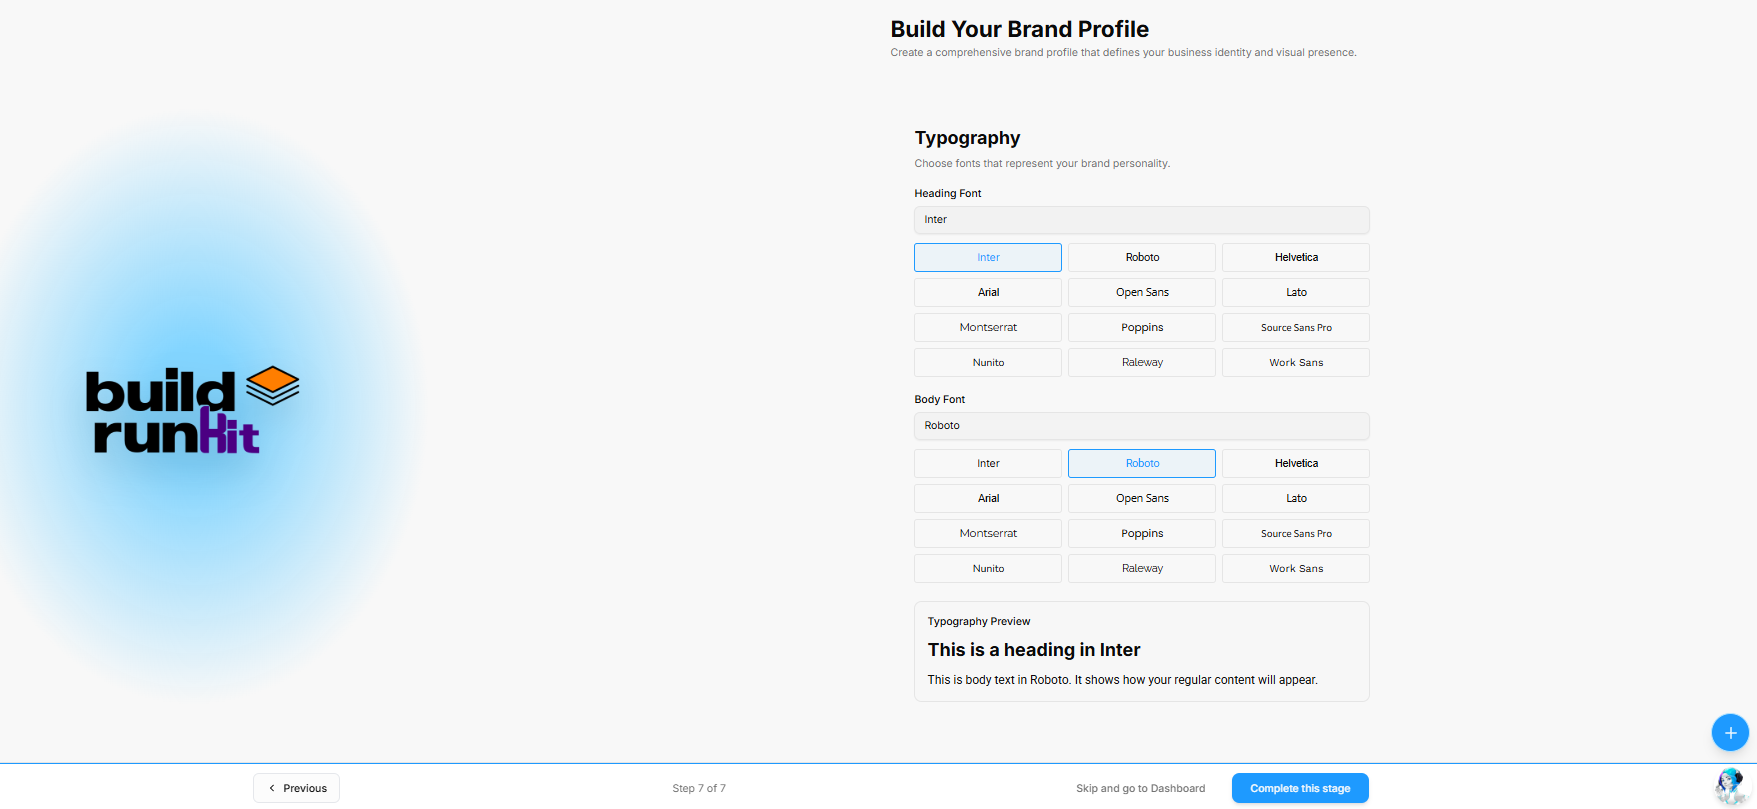
Task: Click the Body Font input field
Action: click(x=1141, y=426)
